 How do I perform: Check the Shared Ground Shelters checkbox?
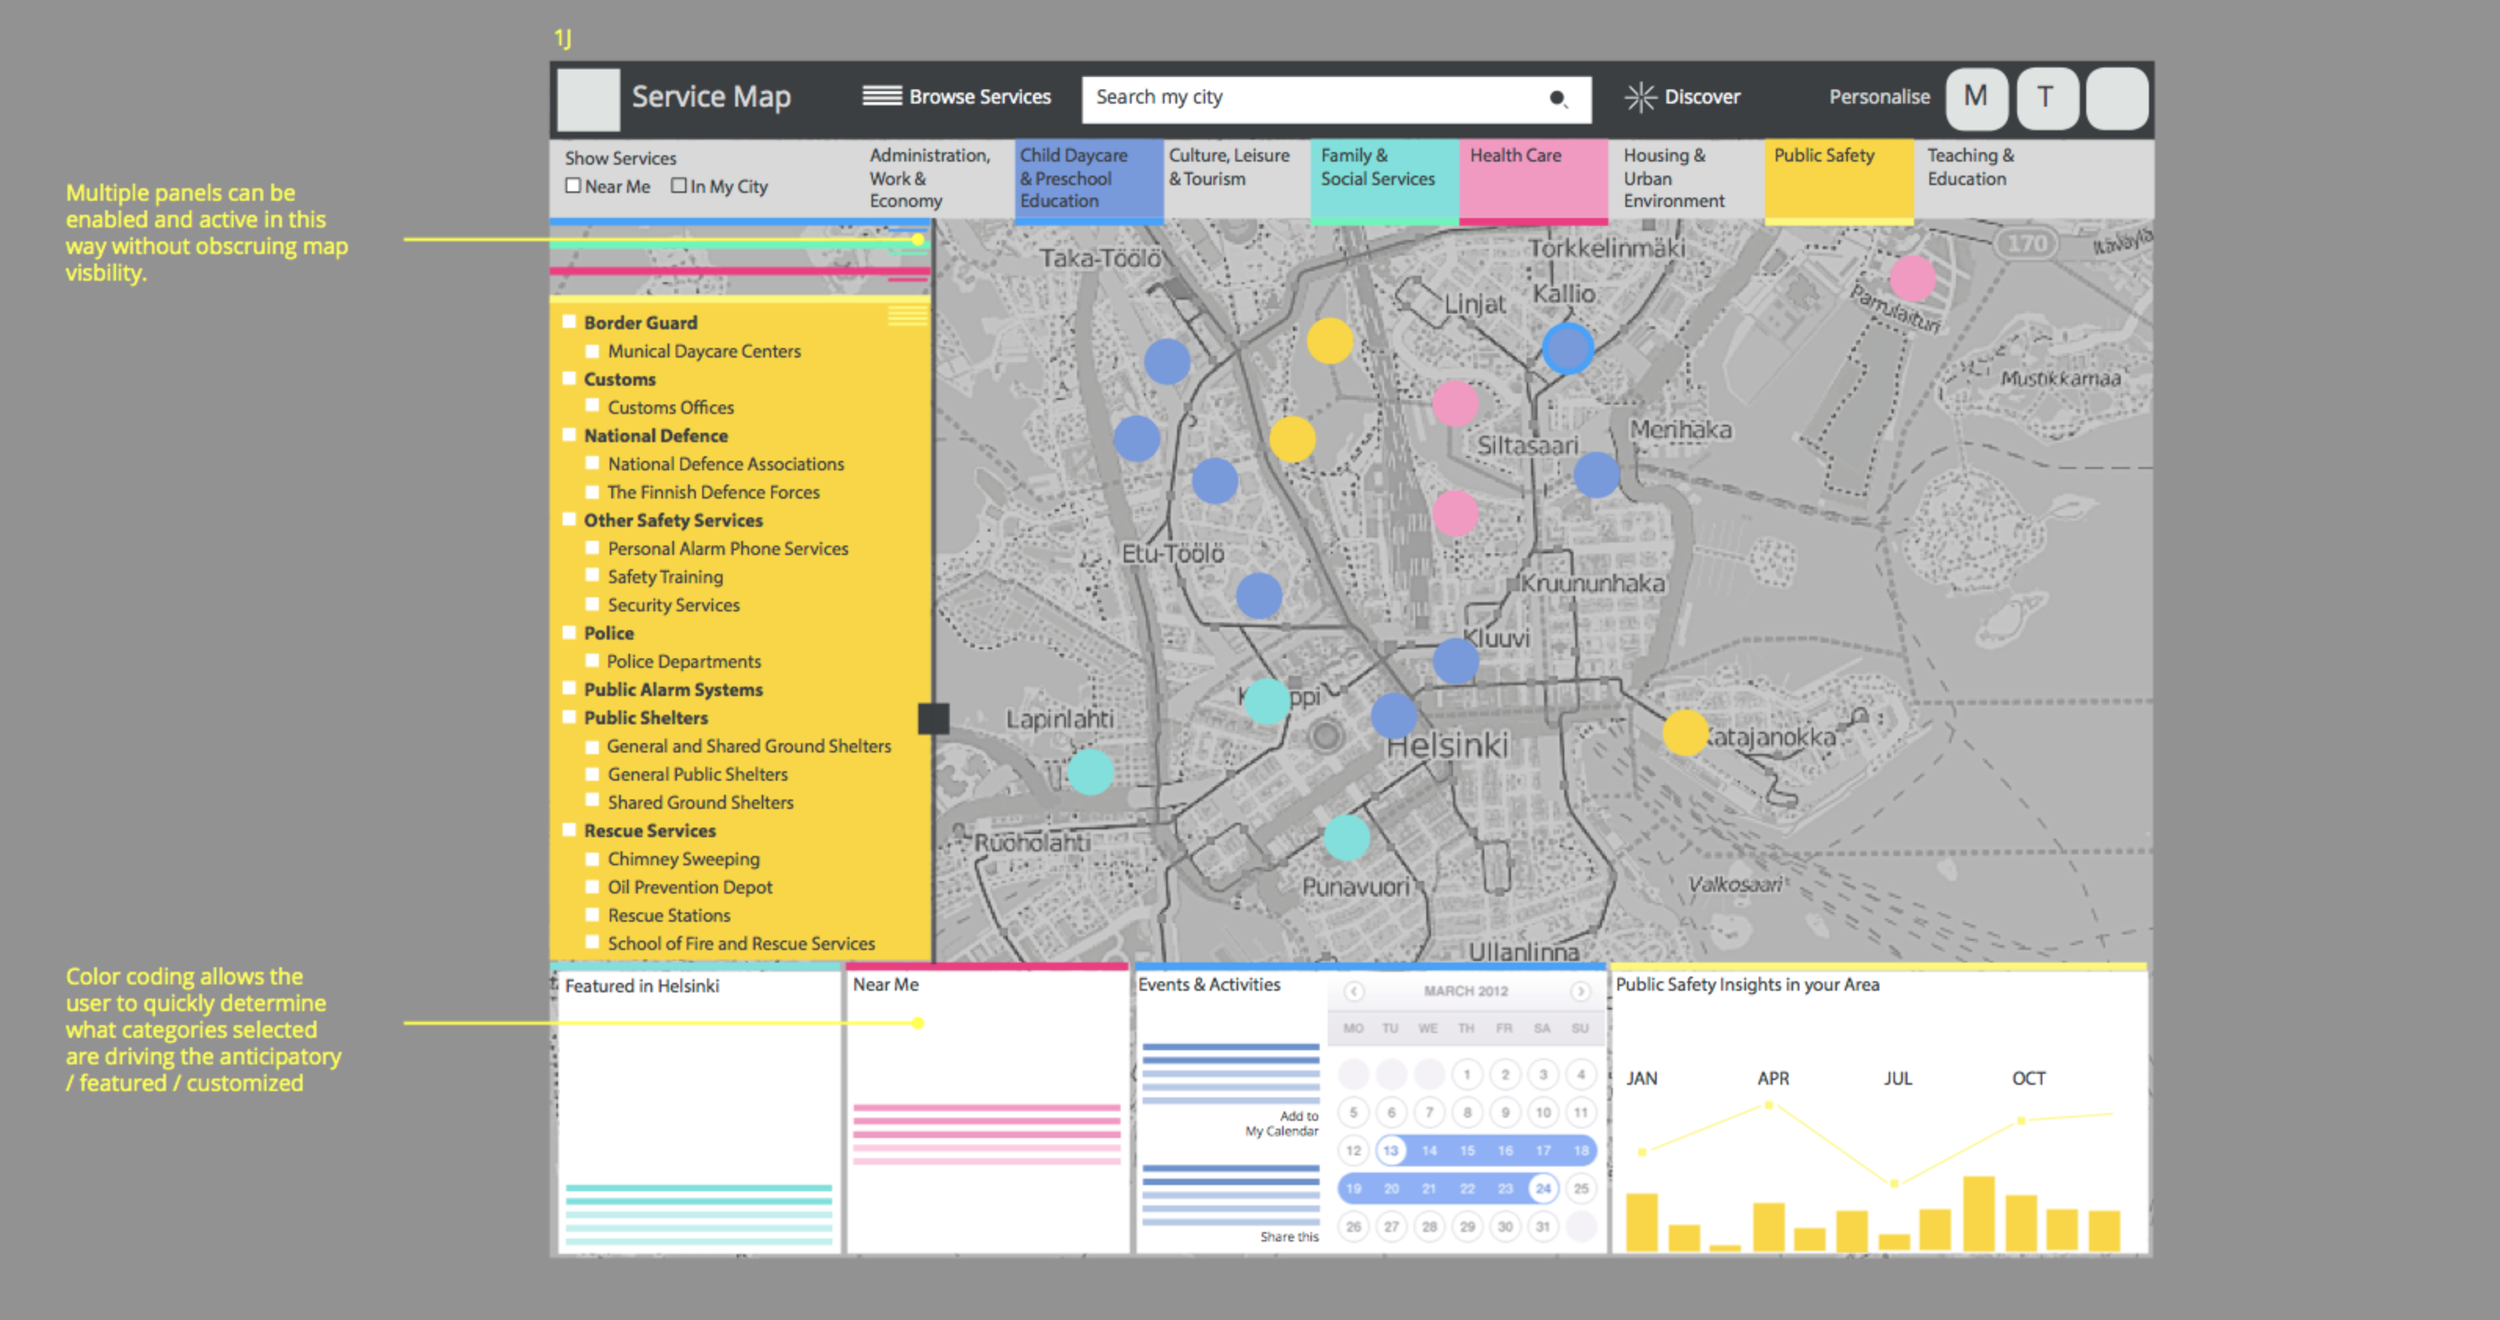point(592,800)
